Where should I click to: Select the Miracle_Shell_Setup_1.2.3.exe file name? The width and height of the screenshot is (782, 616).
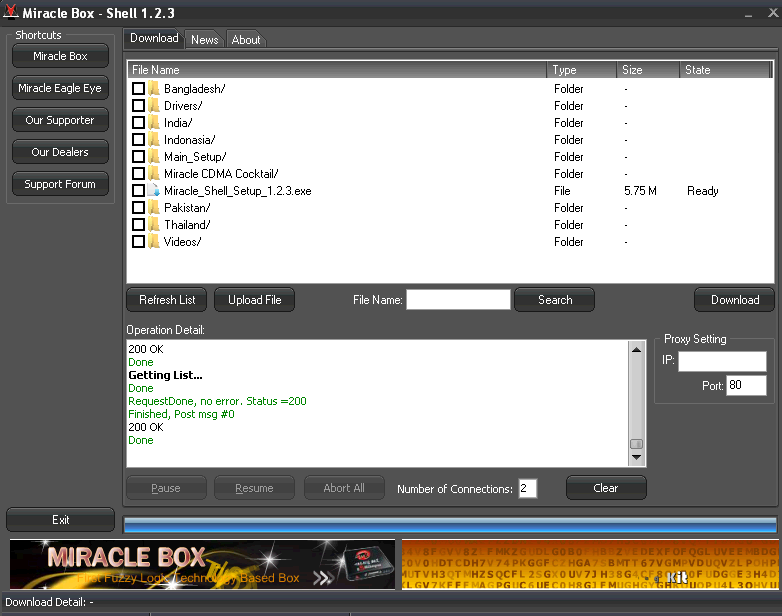[237, 191]
